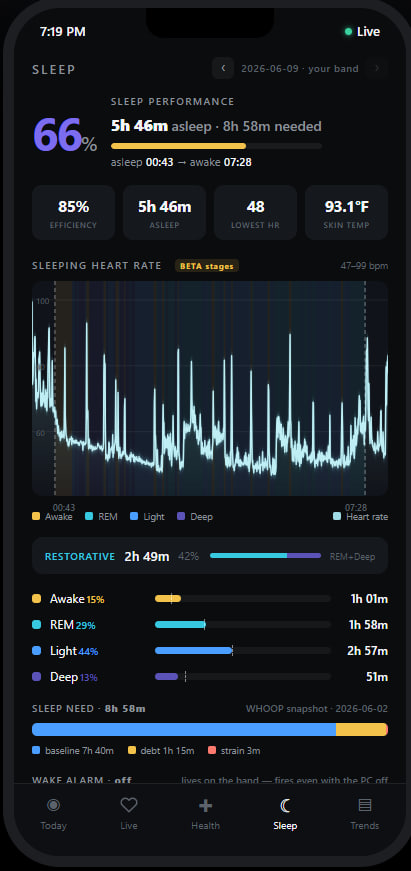Click the Heart rate legend swatch
This screenshot has height=871, width=411.
[337, 517]
